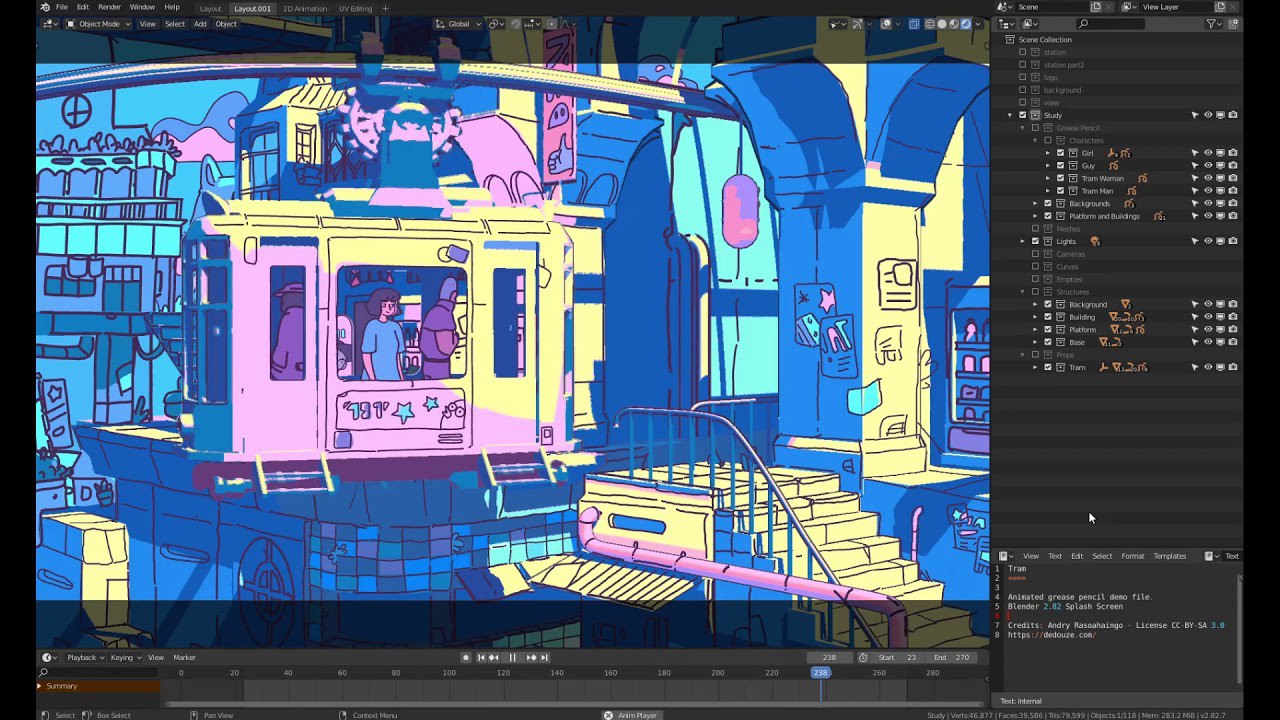Hide the Platform collection with eye icon
Screen dimensions: 1280x720
coord(1208,329)
